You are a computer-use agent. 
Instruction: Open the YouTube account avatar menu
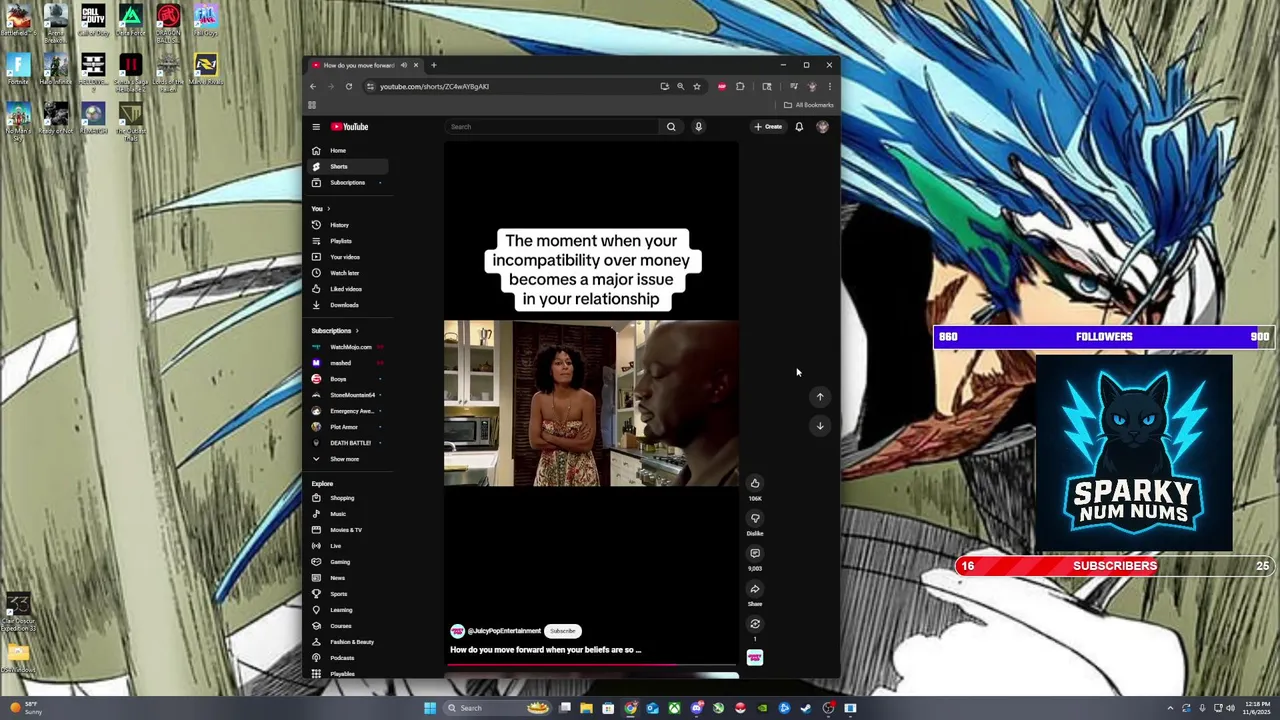(x=822, y=127)
